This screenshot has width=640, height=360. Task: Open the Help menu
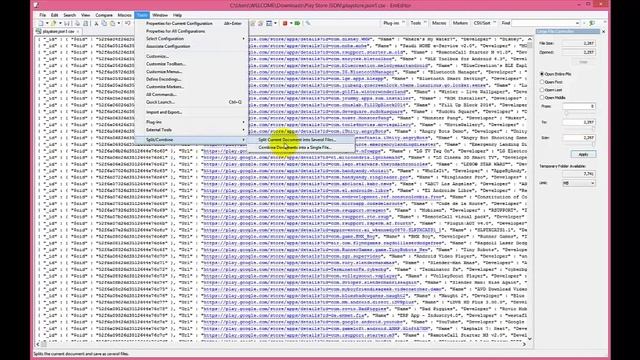177,15
